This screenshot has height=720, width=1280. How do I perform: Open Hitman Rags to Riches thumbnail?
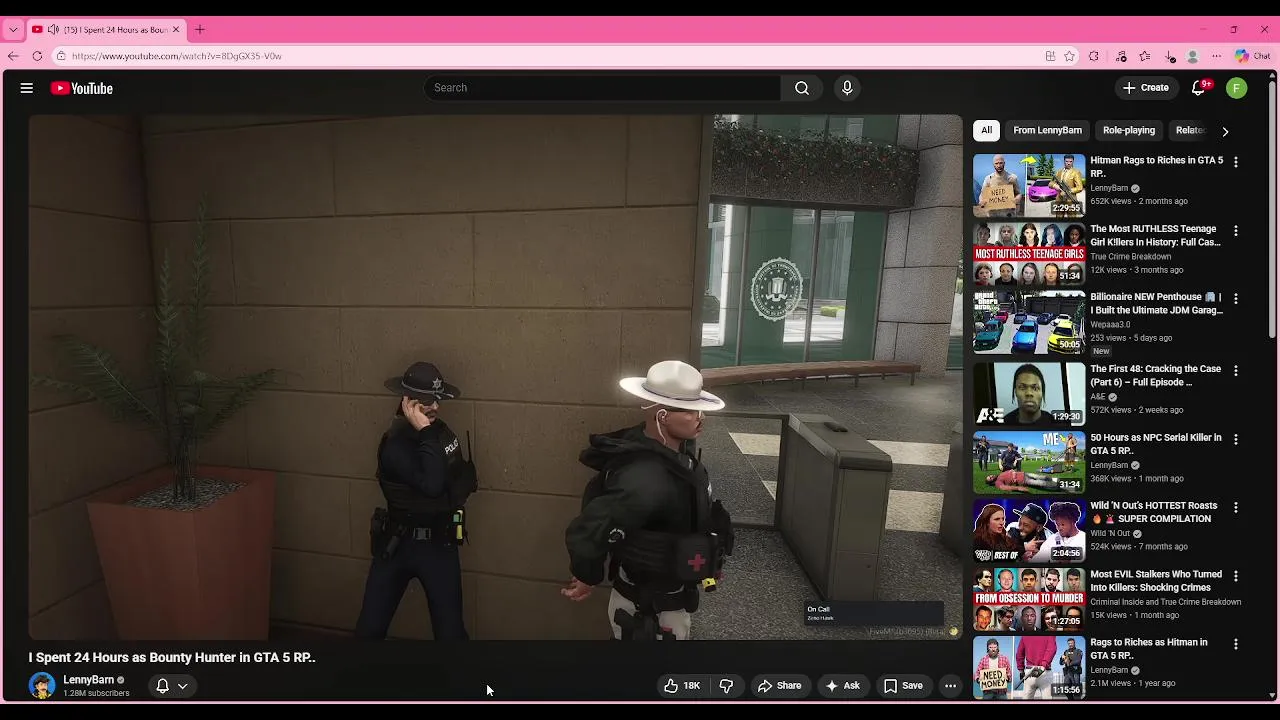[x=1029, y=185]
